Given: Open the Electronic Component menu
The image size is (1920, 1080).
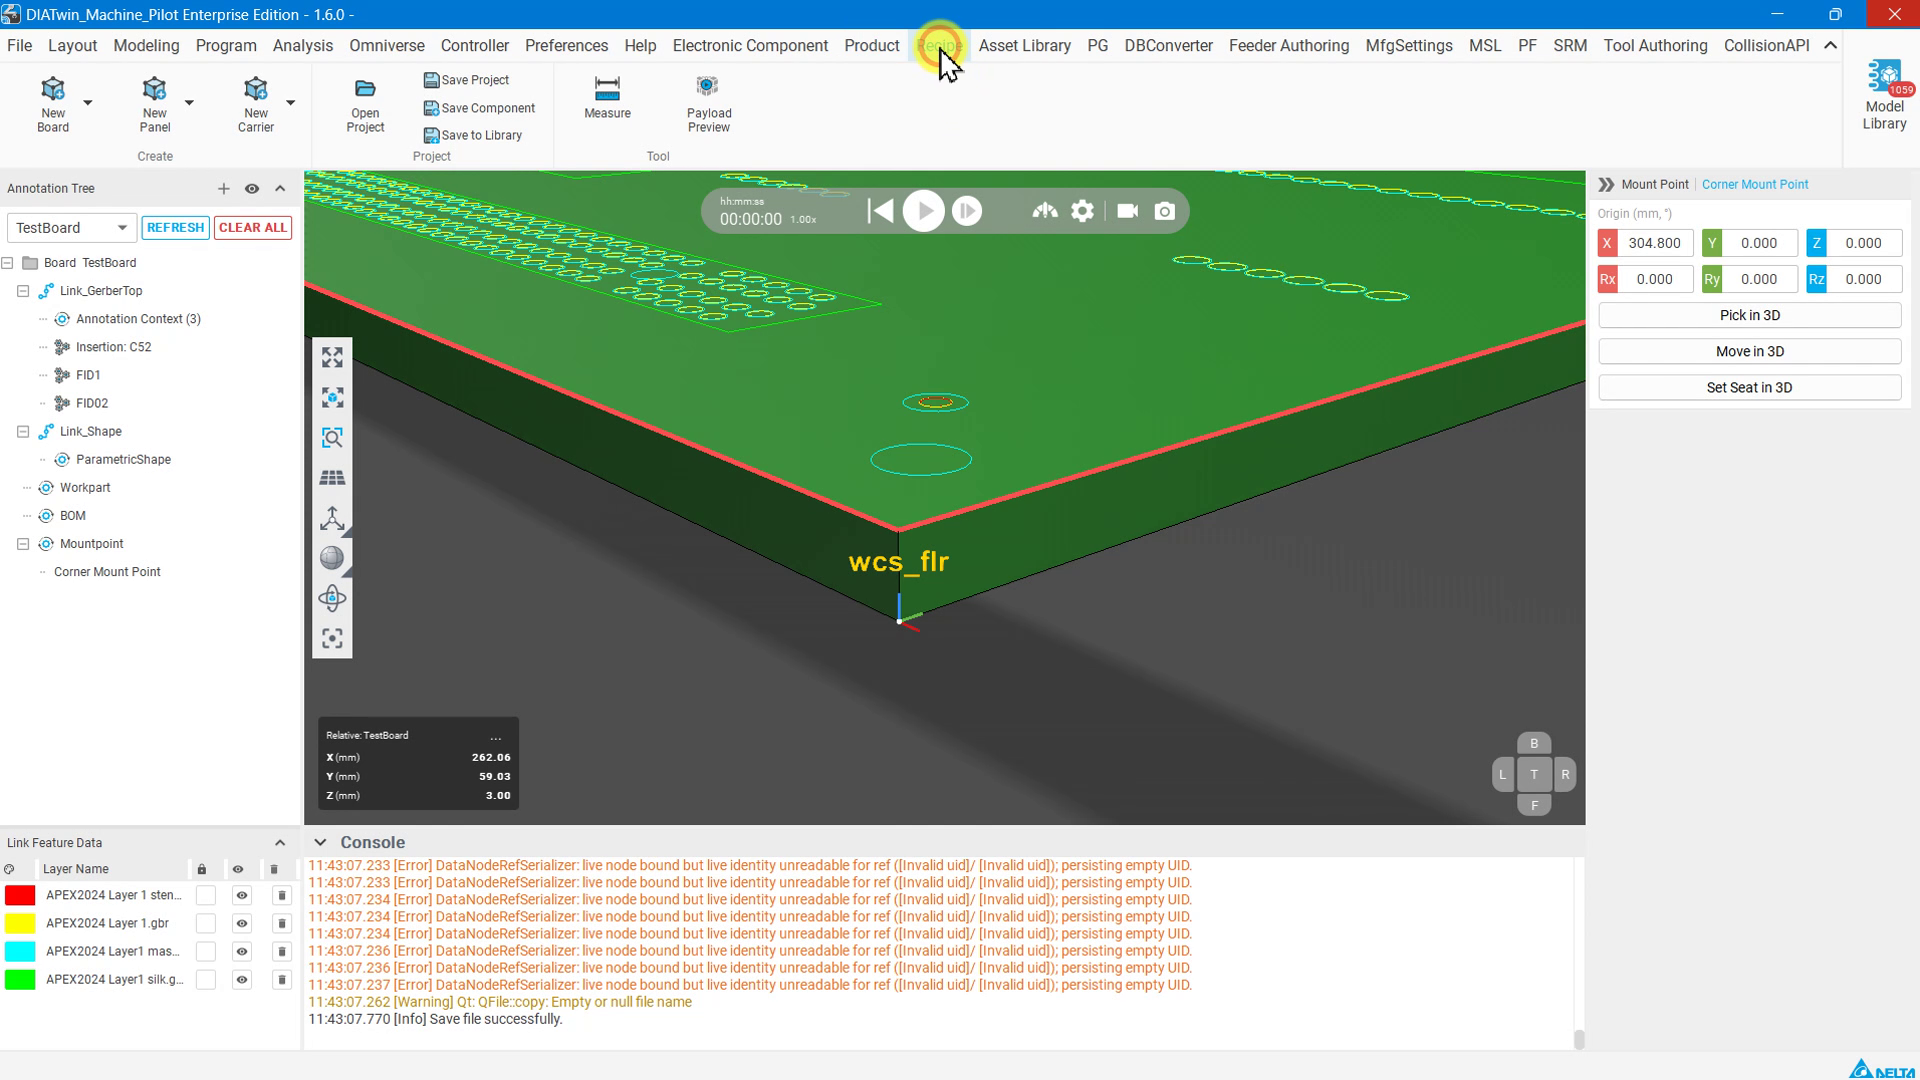Looking at the screenshot, I should pyautogui.click(x=750, y=46).
